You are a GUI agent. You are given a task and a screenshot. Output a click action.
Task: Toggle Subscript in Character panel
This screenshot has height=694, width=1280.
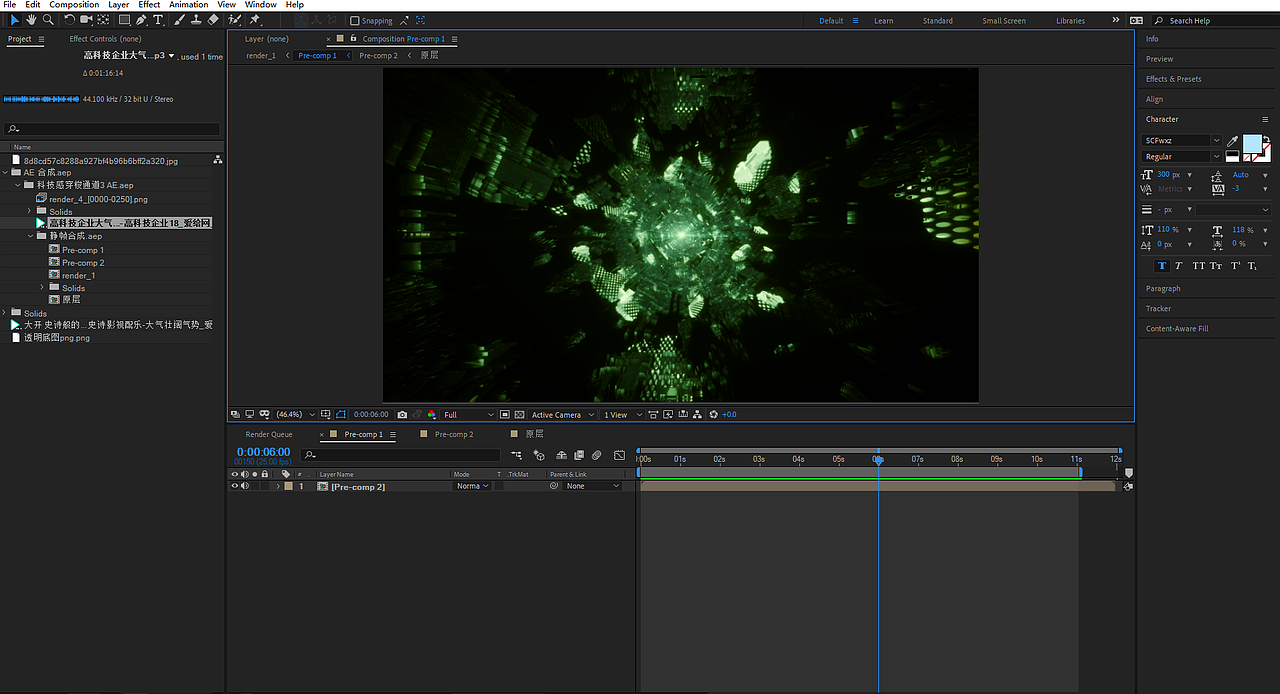point(1252,266)
